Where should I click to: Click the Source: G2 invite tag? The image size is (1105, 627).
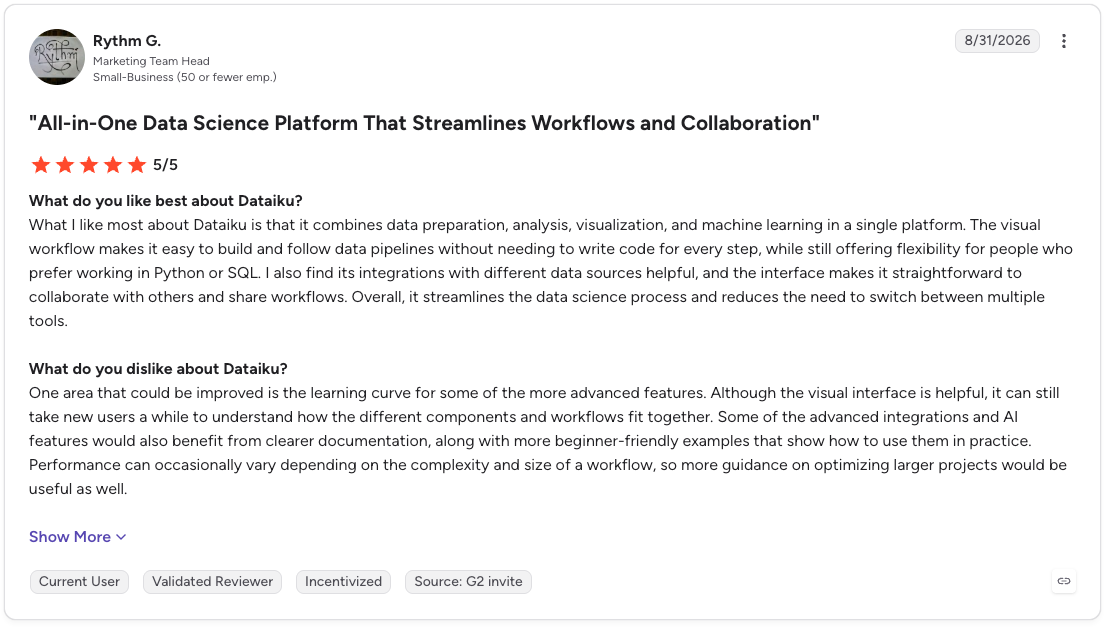click(468, 582)
